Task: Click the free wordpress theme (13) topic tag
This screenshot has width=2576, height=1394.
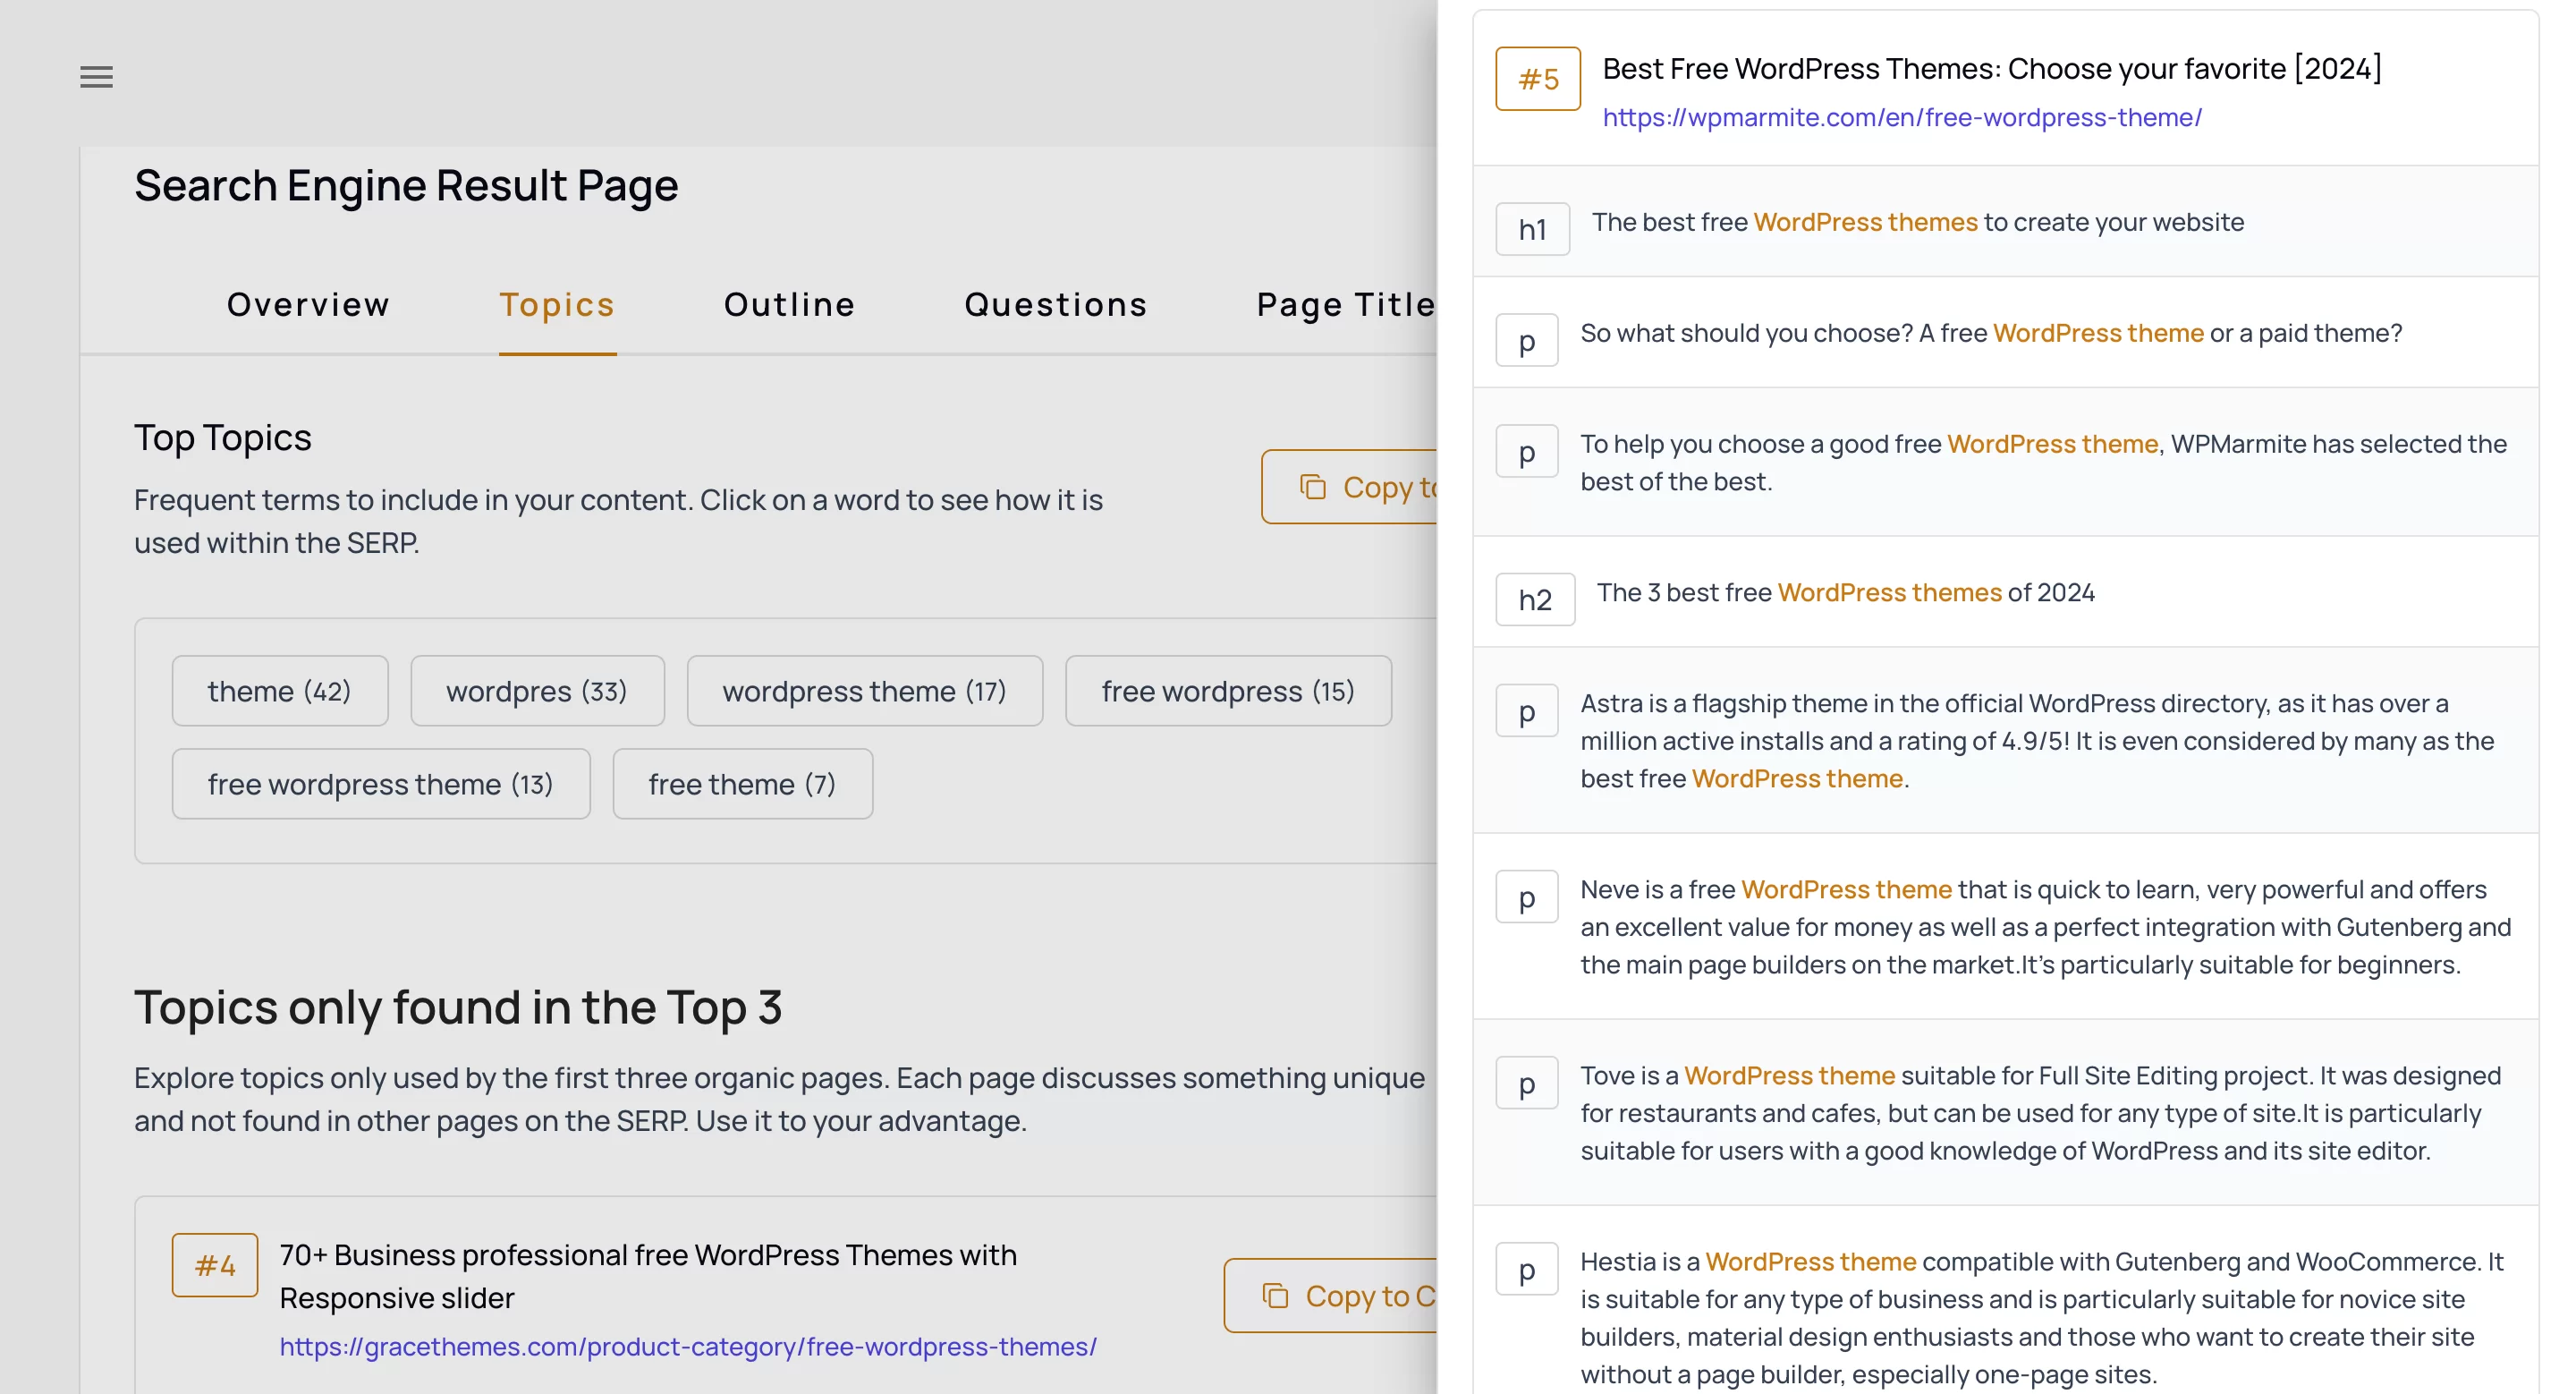Action: pos(381,783)
